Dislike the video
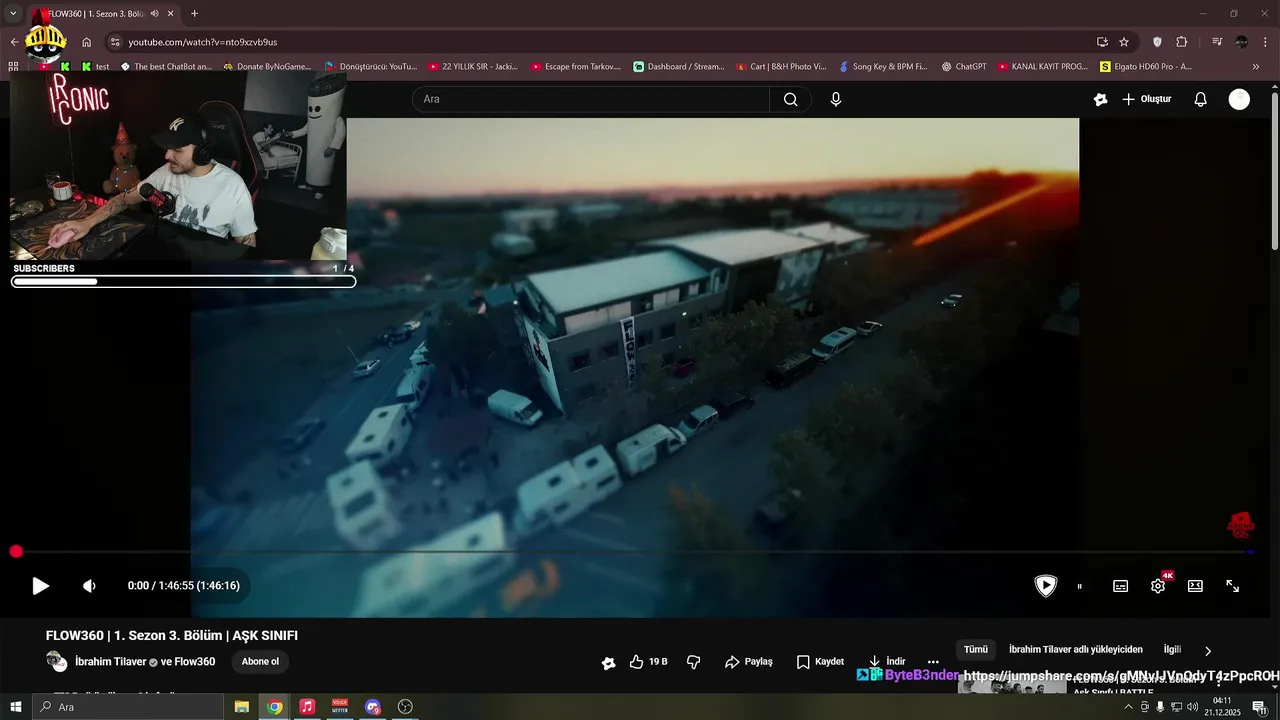The image size is (1280, 720). click(693, 662)
